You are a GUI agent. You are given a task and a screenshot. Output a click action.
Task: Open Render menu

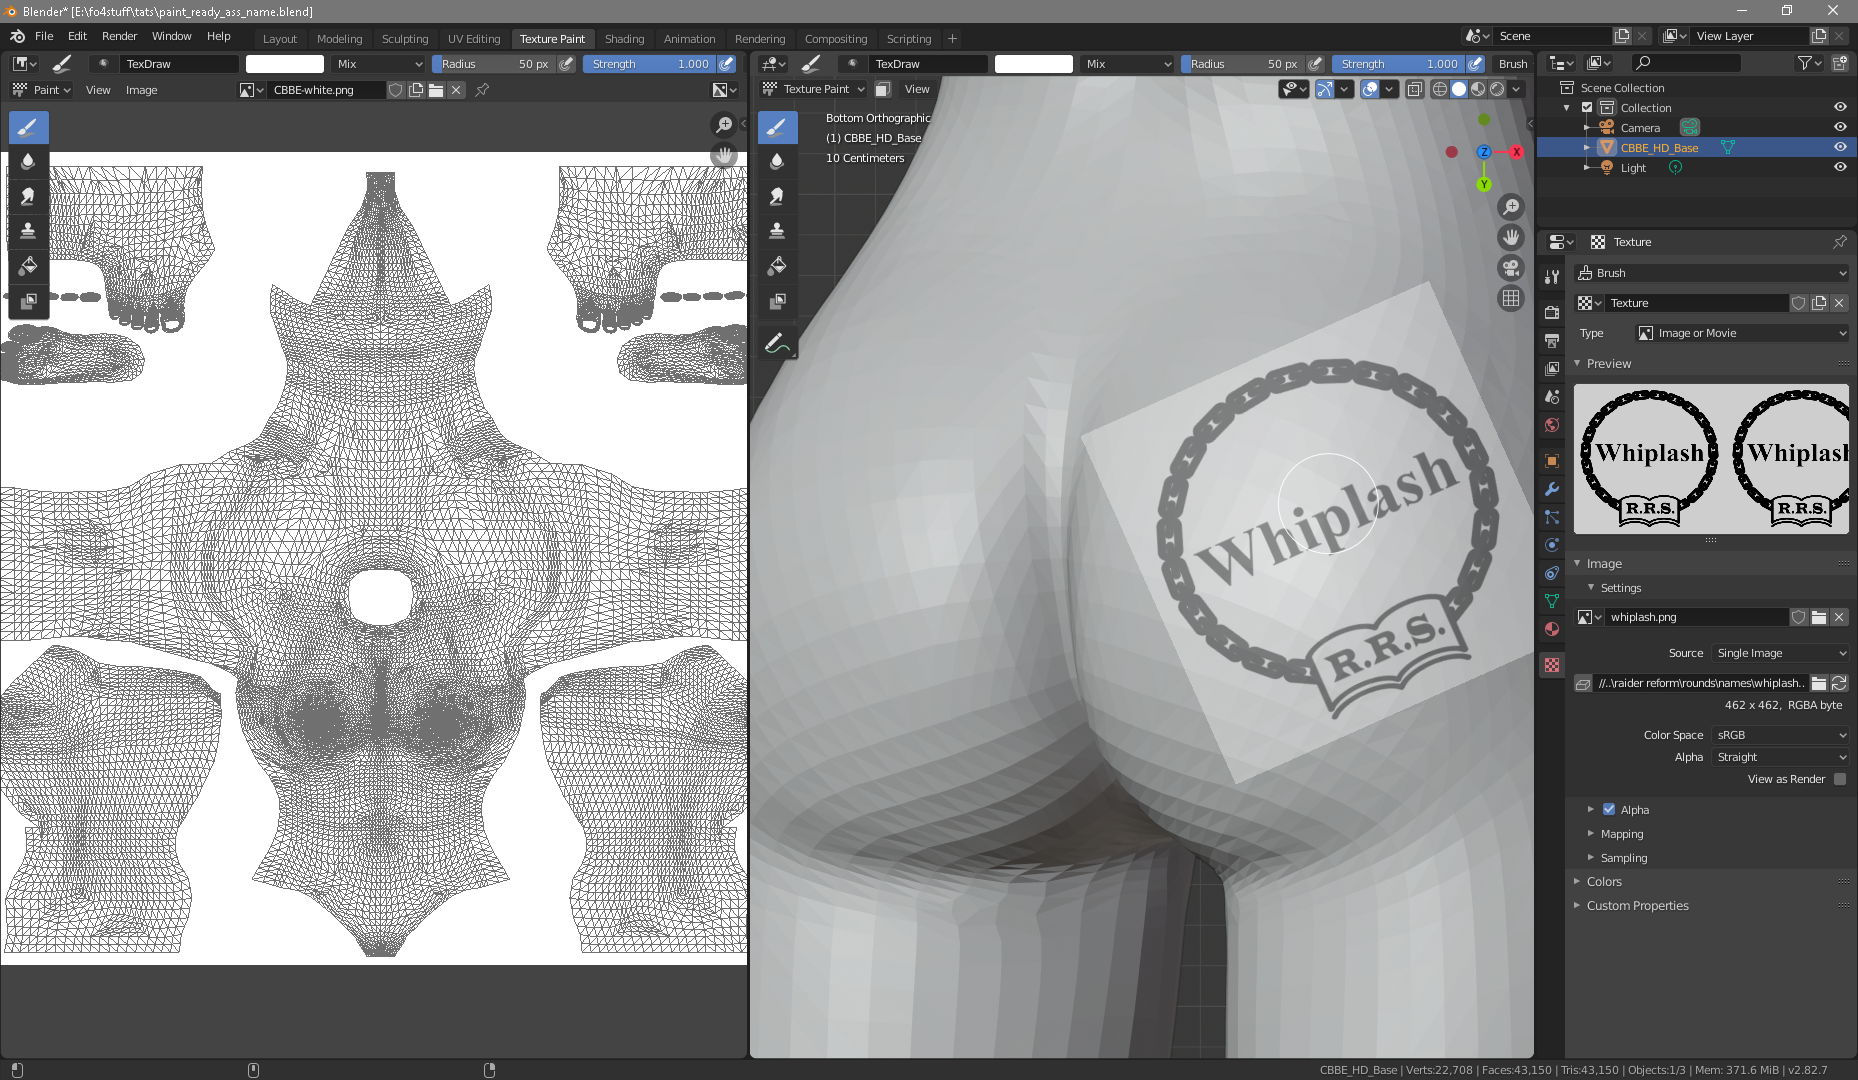(119, 36)
